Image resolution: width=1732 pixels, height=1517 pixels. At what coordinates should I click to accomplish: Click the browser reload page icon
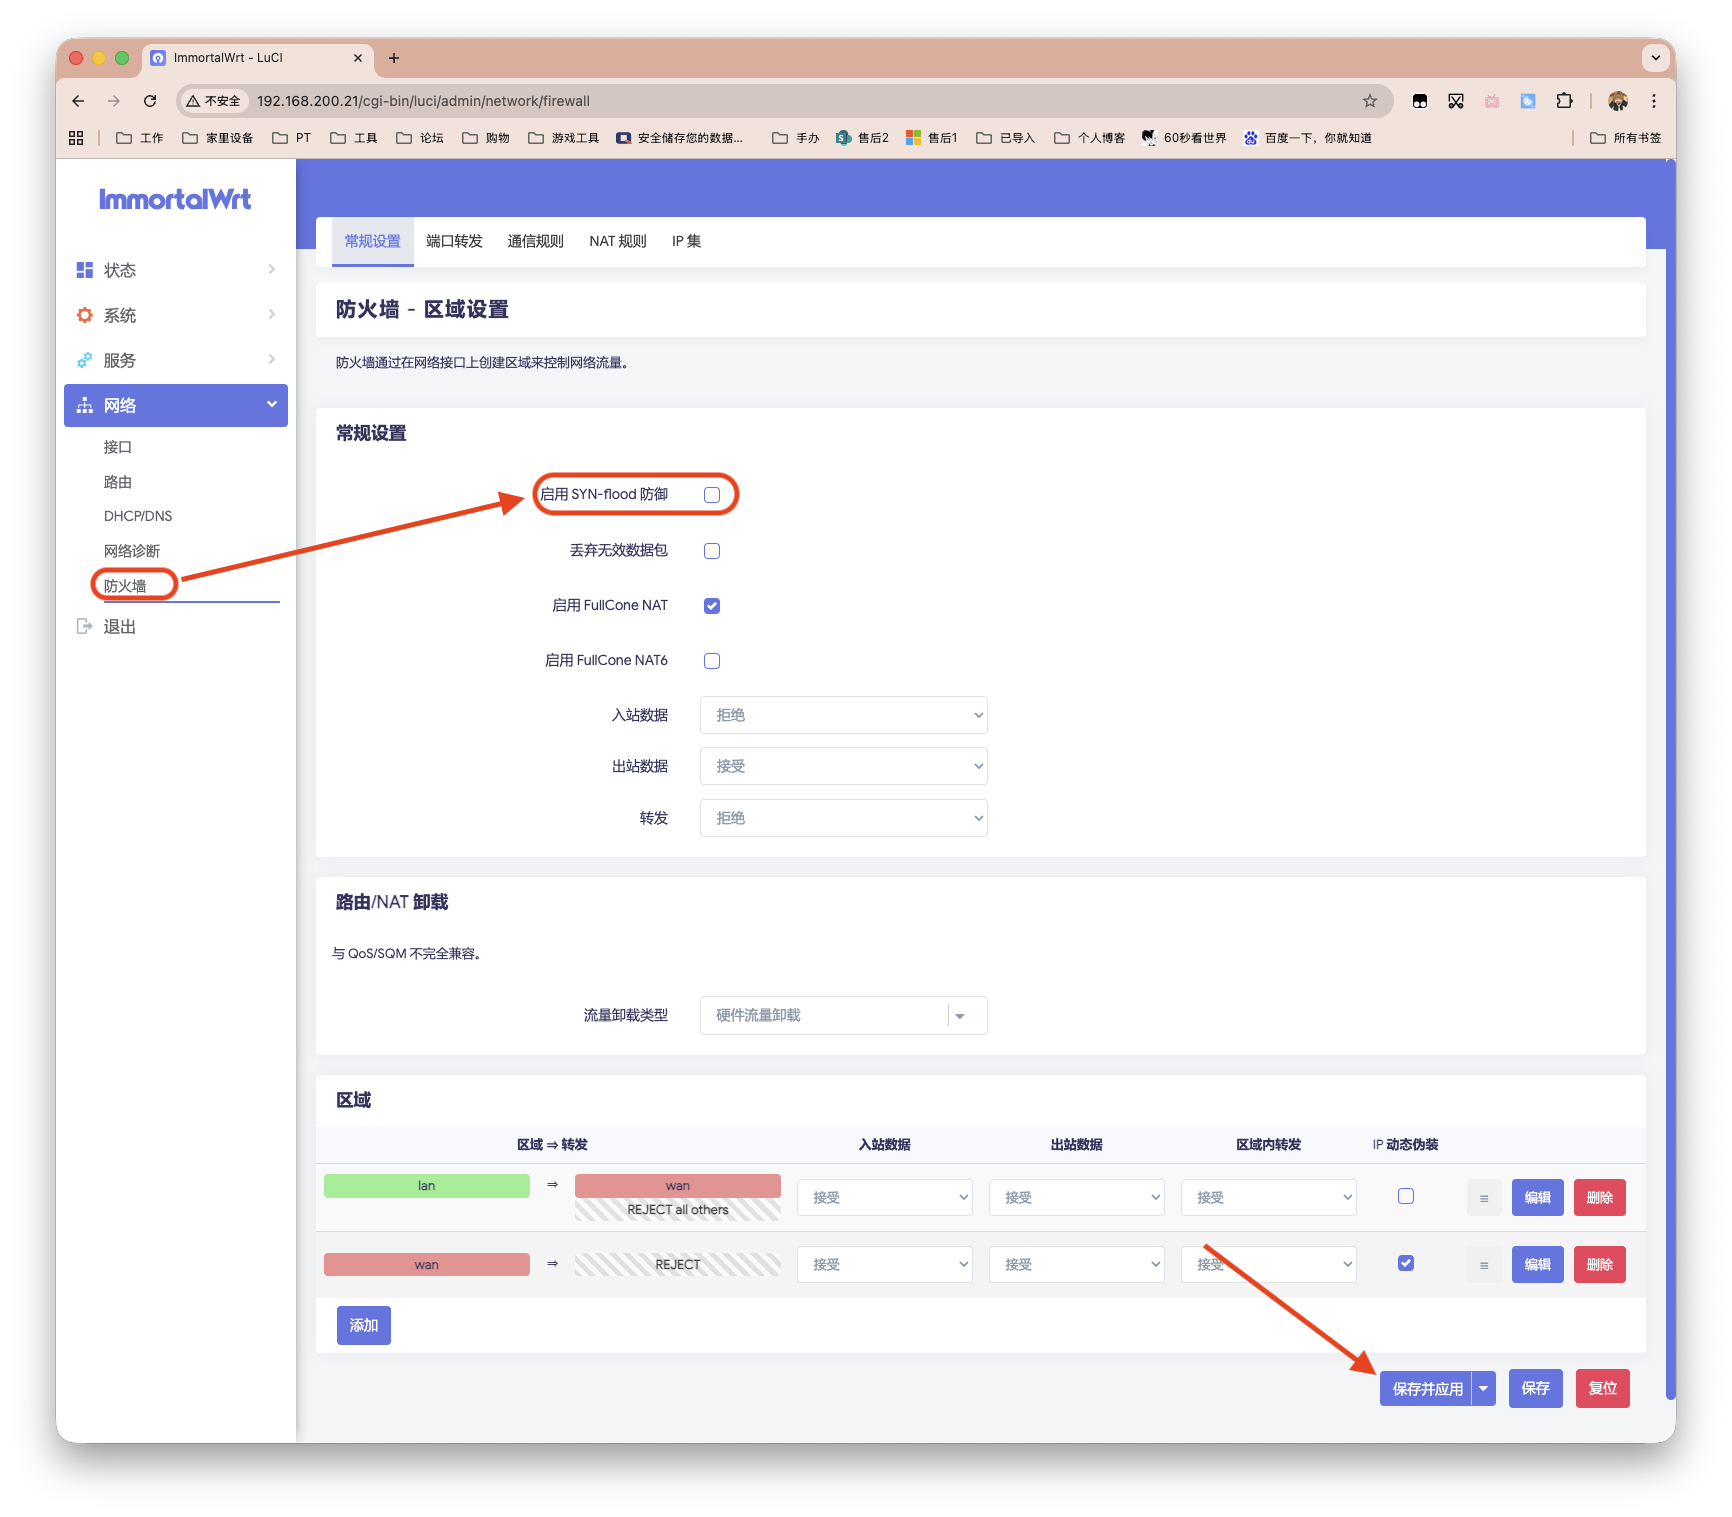[150, 101]
